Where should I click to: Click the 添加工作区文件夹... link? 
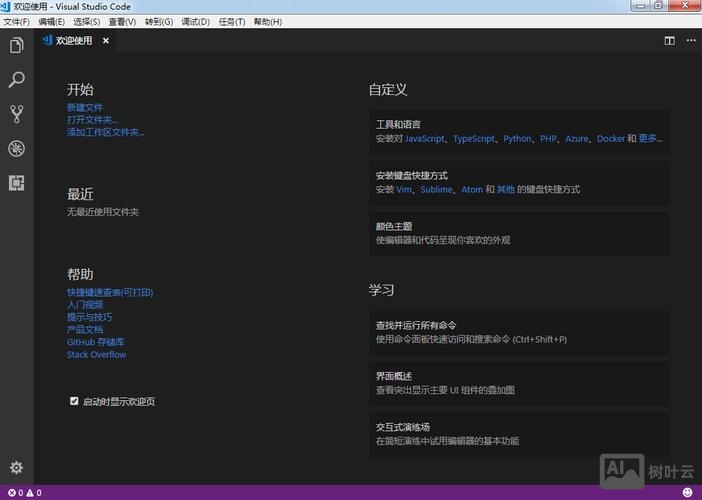pos(106,132)
